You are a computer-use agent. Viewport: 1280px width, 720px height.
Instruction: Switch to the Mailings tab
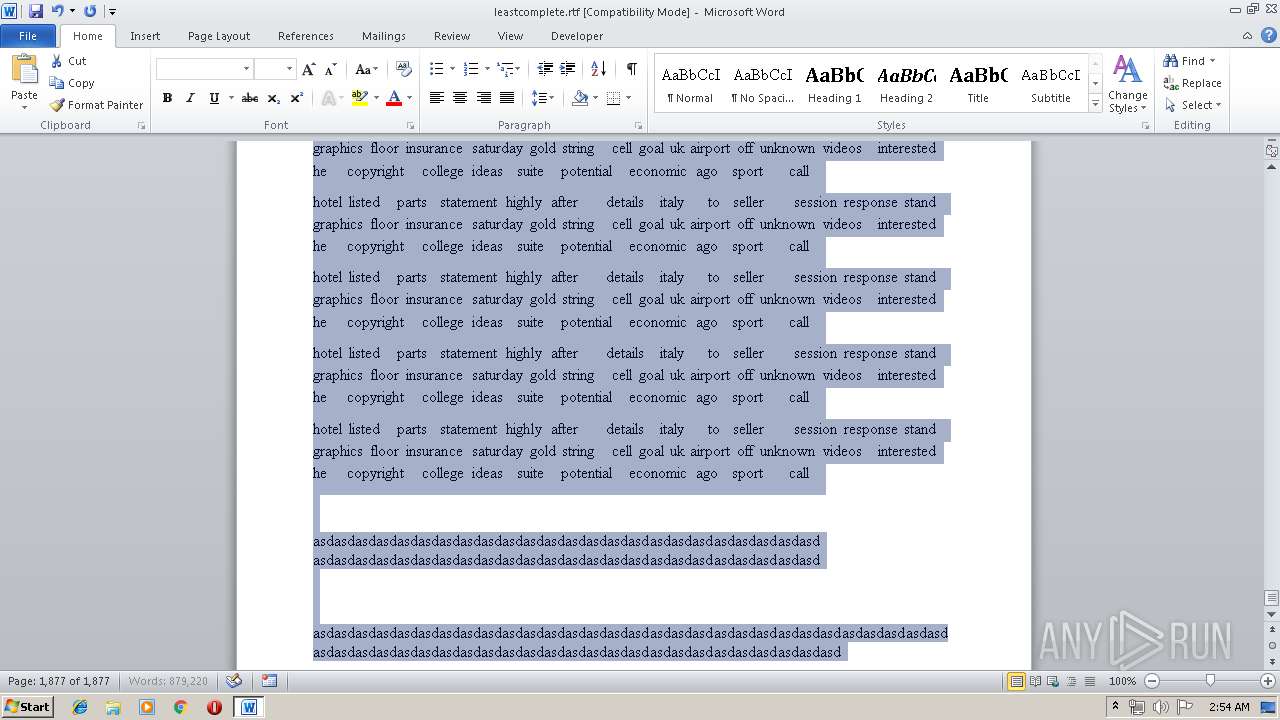point(384,36)
